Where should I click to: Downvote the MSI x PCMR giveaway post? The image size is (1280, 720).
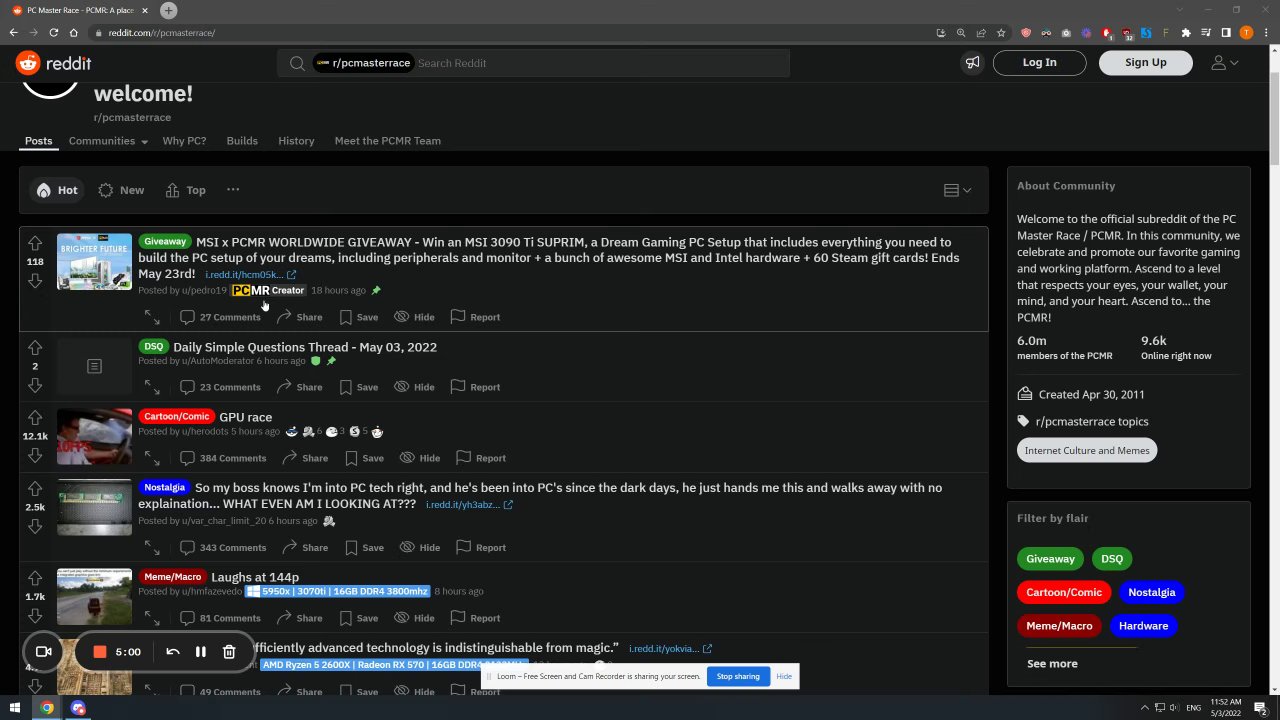click(35, 281)
